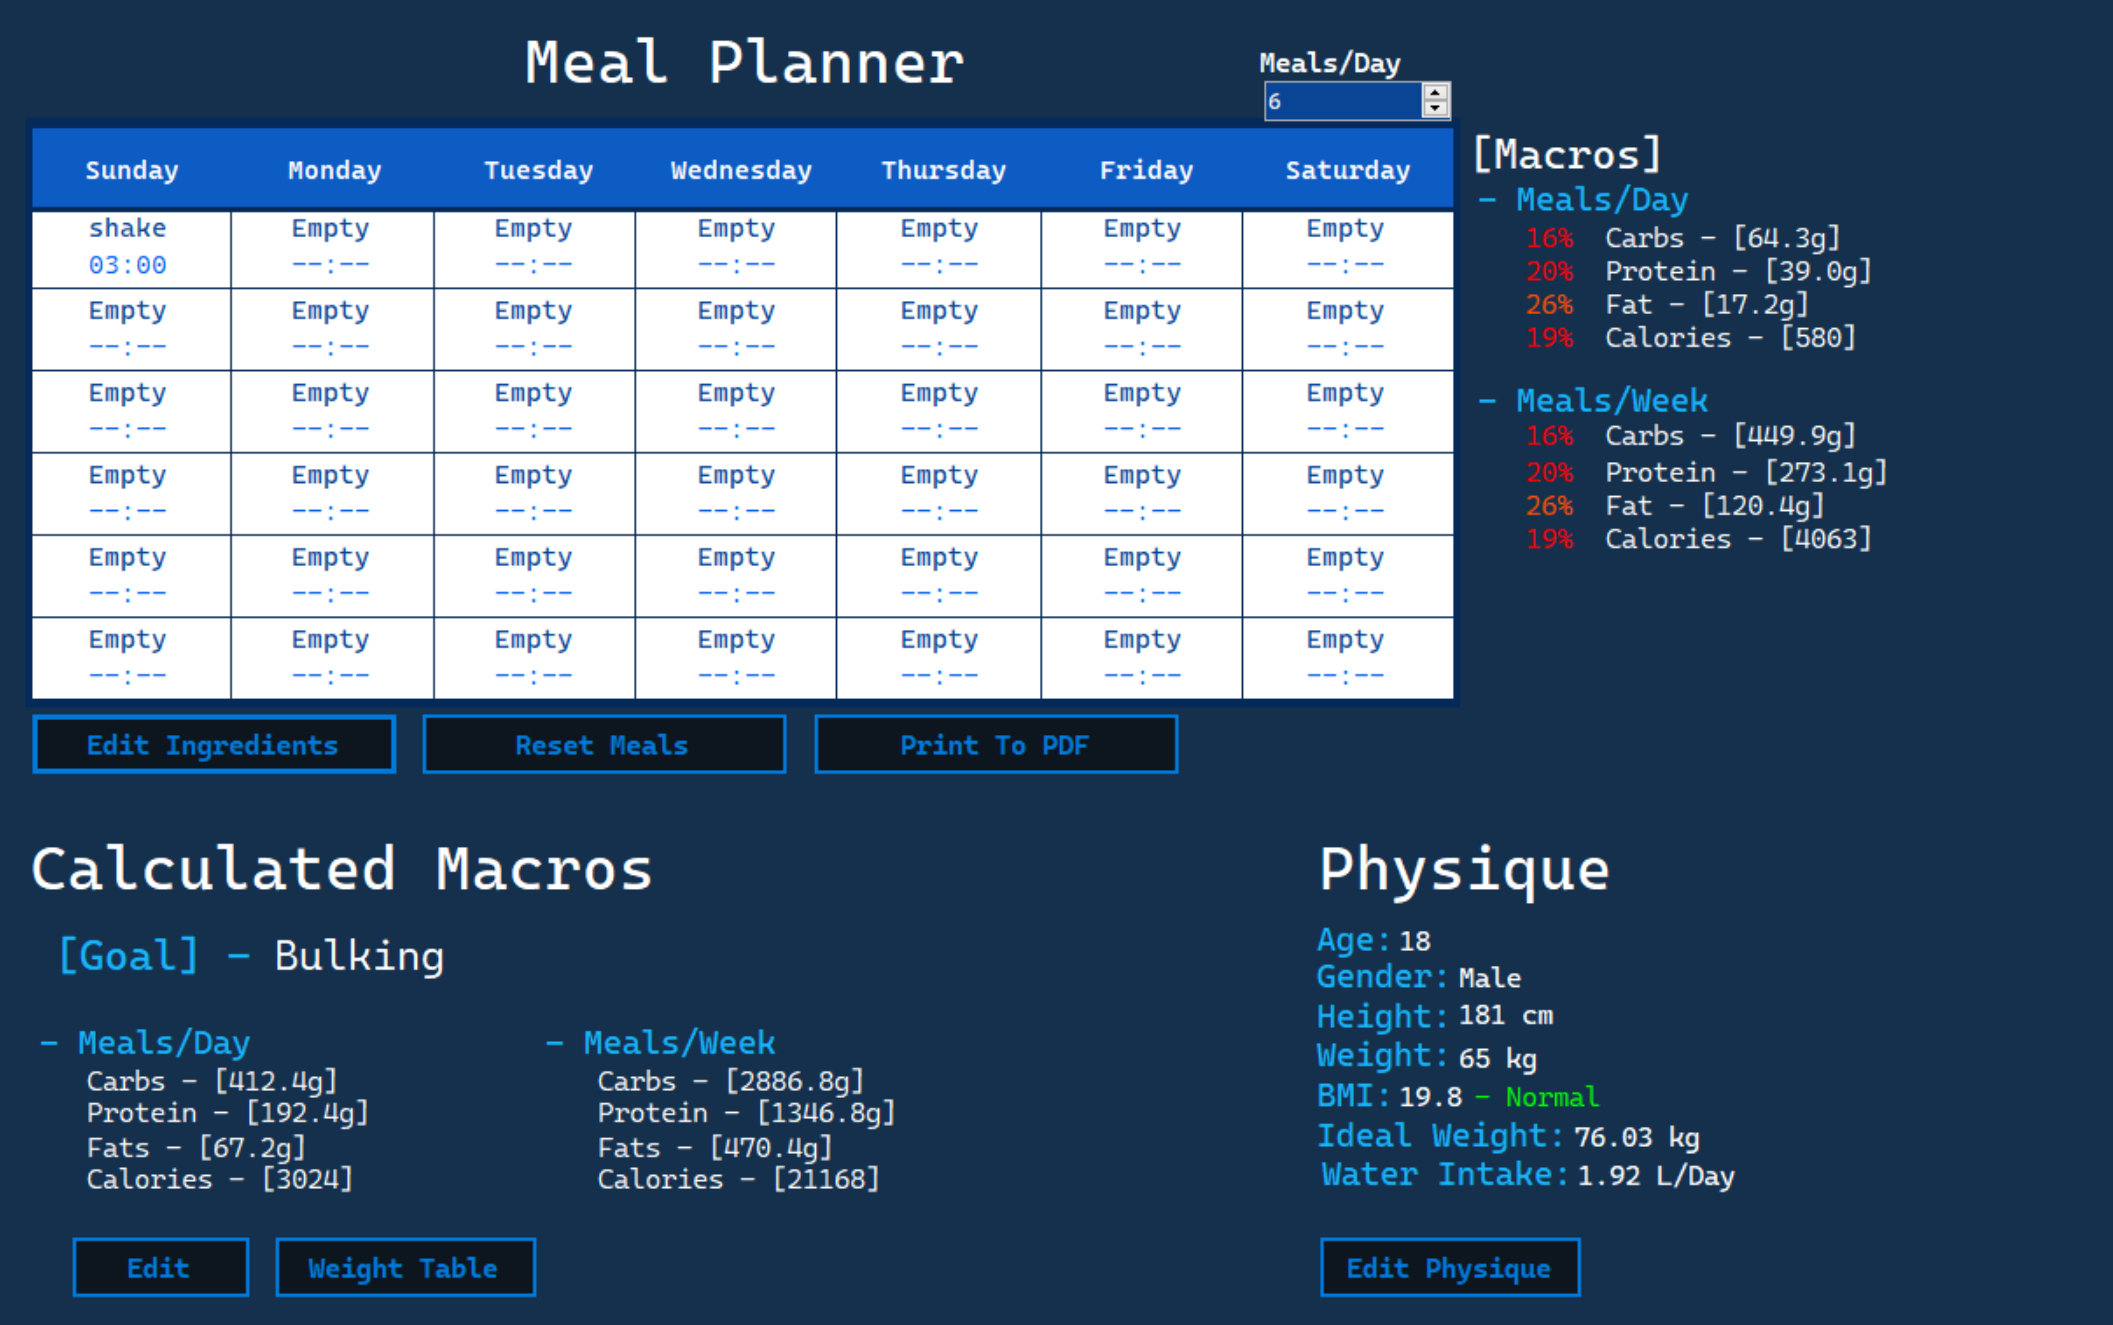Collapse the Meals/Week section under Macros
Image resolution: width=2113 pixels, height=1325 pixels.
(x=1489, y=399)
